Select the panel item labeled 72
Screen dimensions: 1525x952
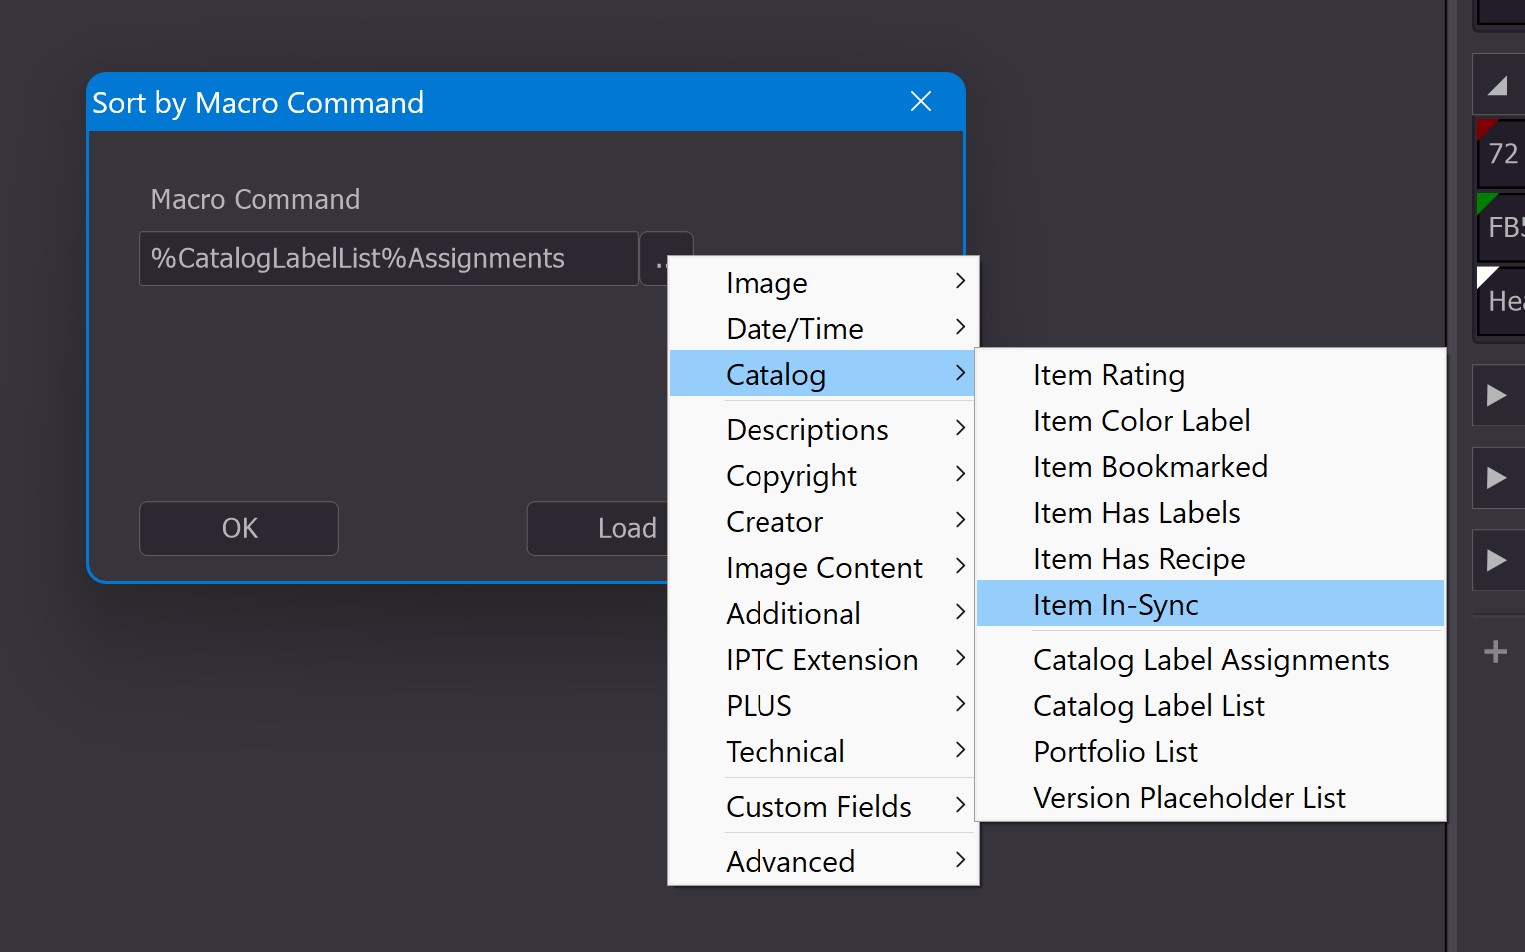point(1502,154)
